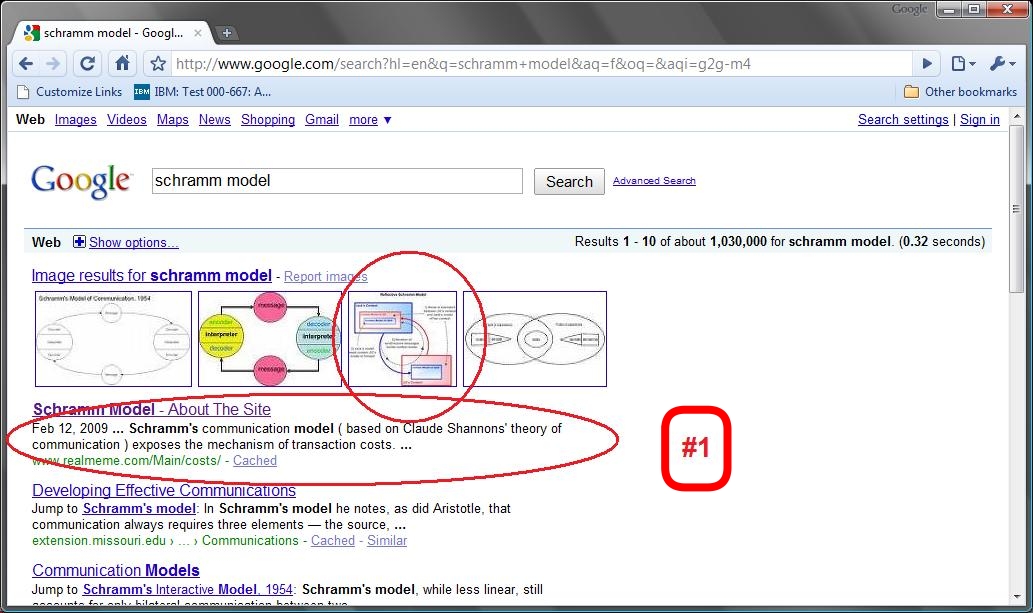Open Other bookmarks folder

coord(960,92)
